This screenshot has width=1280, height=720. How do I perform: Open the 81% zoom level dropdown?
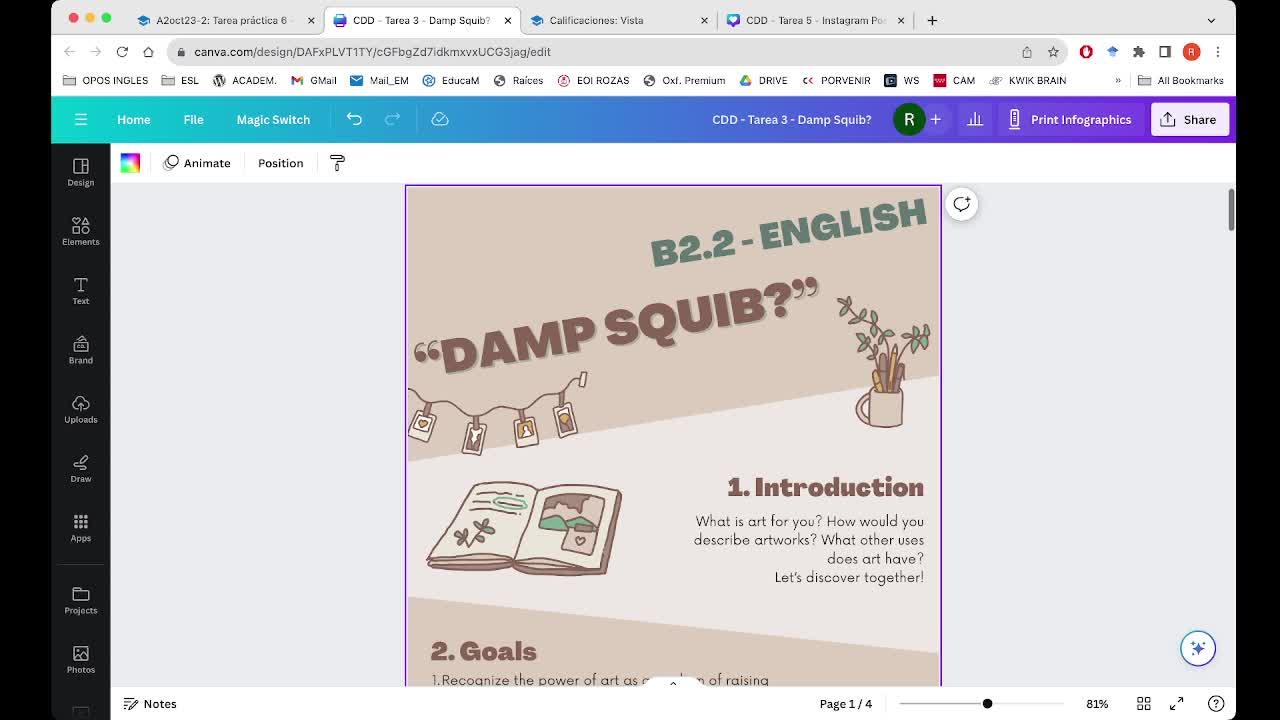pyautogui.click(x=1097, y=704)
